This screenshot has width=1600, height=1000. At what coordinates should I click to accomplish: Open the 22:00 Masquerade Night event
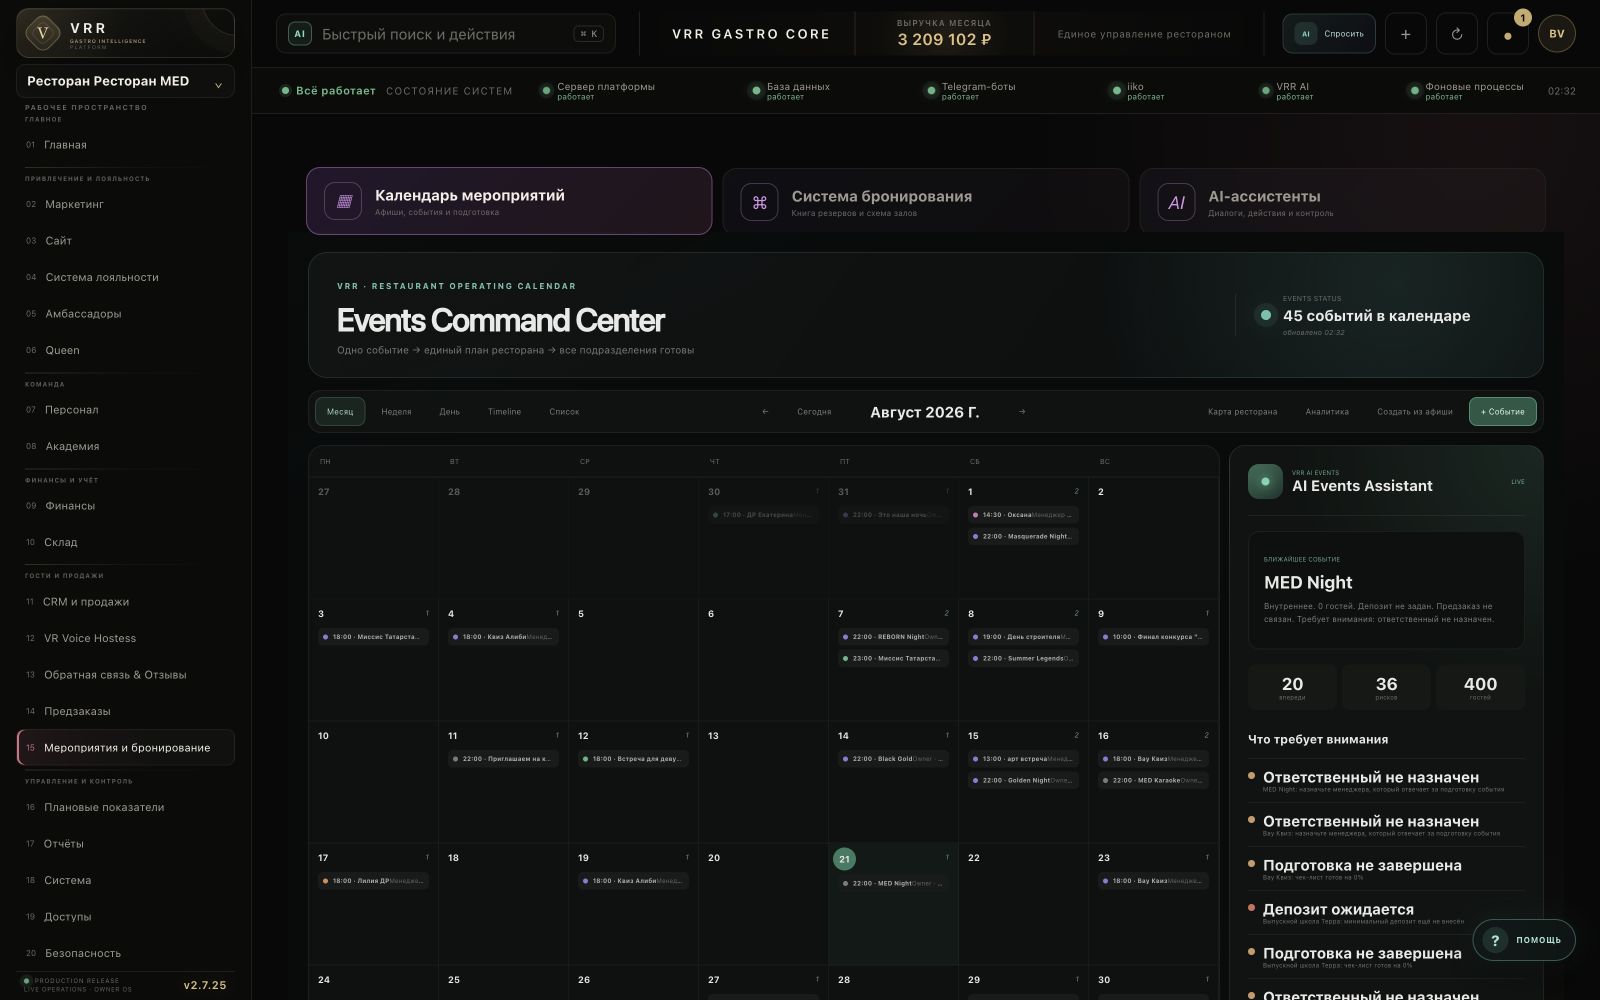[x=1023, y=537]
